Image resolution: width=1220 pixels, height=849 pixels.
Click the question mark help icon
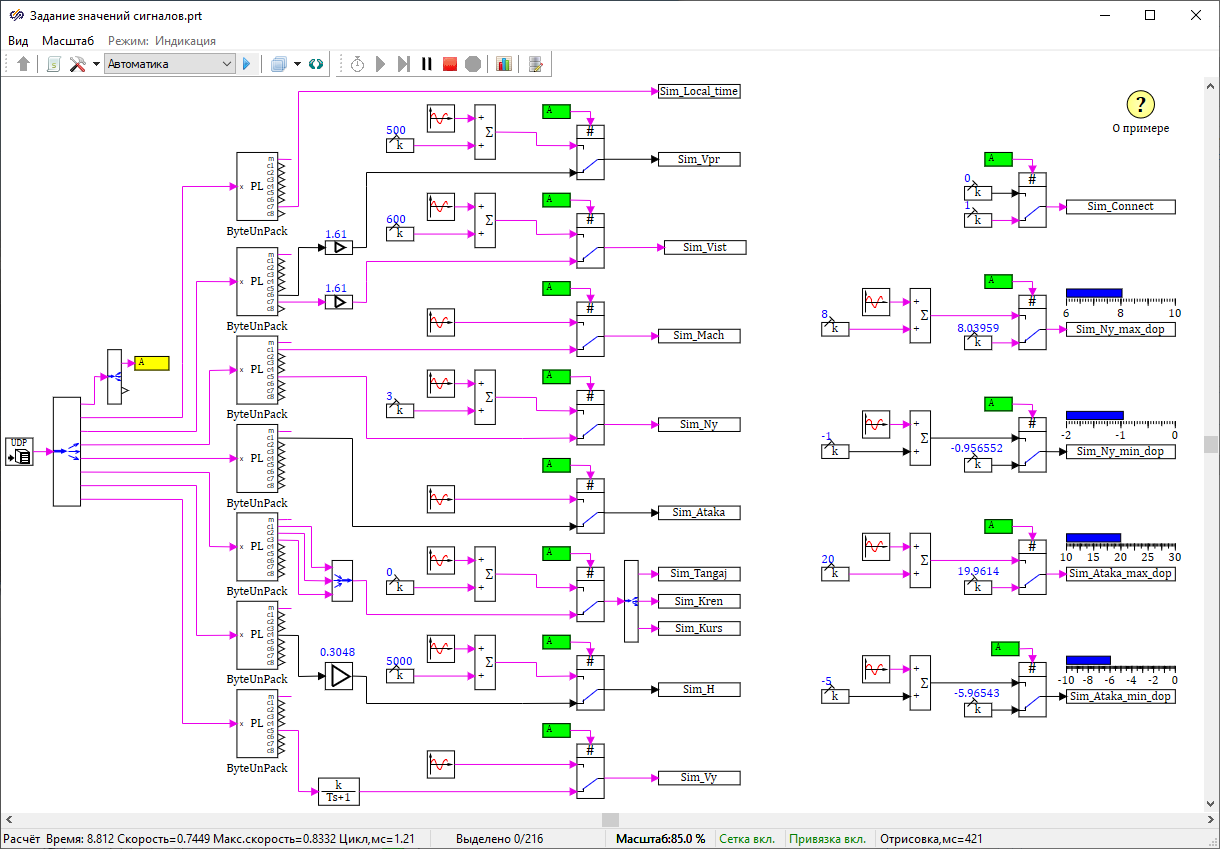pyautogui.click(x=1141, y=104)
